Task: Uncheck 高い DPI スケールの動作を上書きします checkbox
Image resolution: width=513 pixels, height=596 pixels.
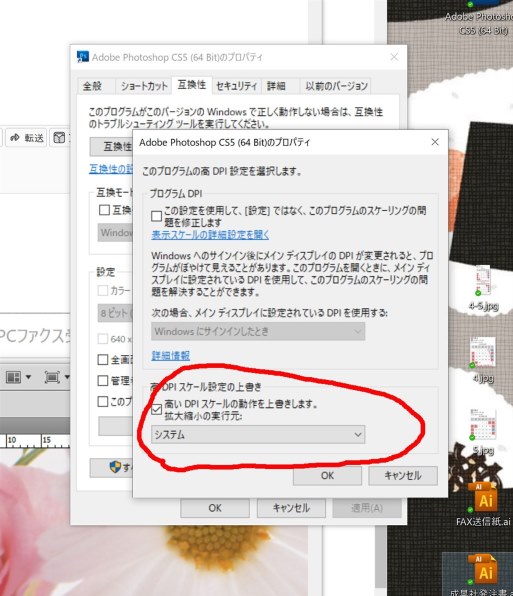Action: pos(156,409)
